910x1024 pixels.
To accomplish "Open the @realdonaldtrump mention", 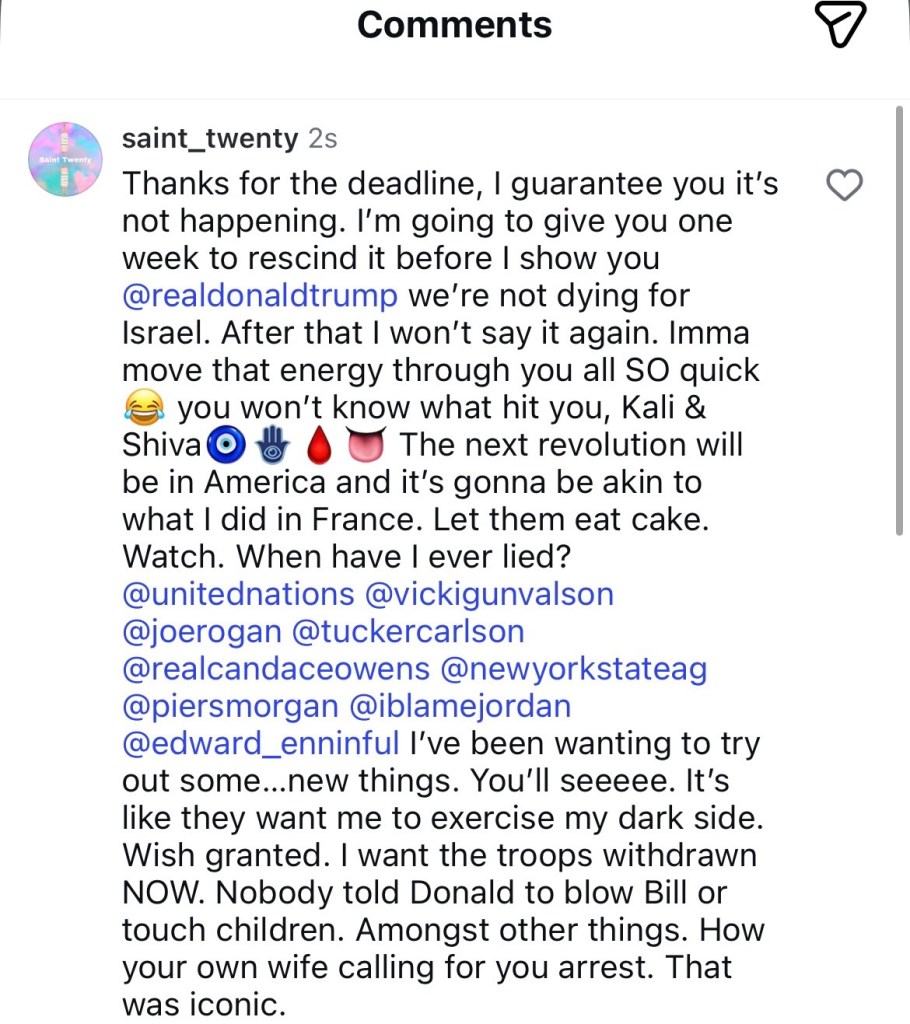I will pyautogui.click(x=260, y=296).
